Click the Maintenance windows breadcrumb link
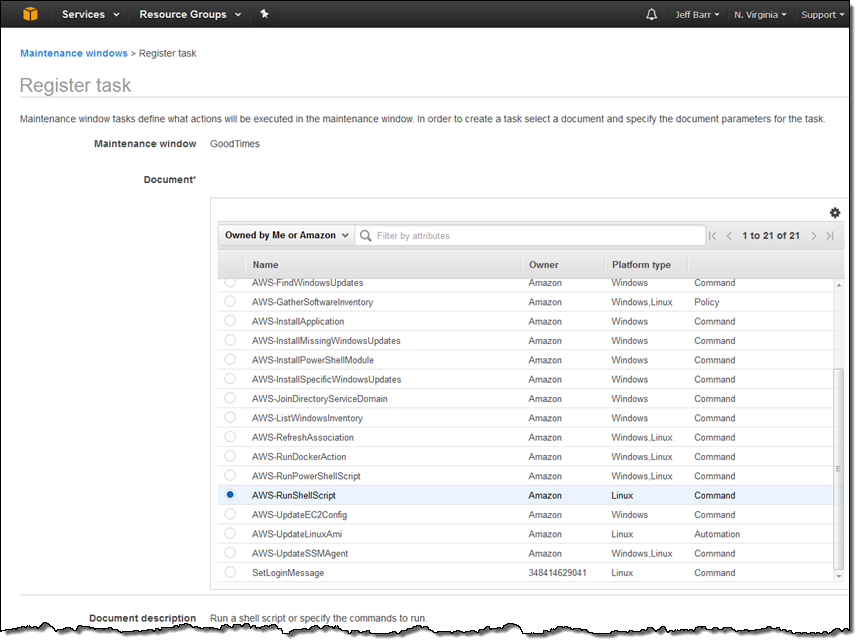 (74, 53)
